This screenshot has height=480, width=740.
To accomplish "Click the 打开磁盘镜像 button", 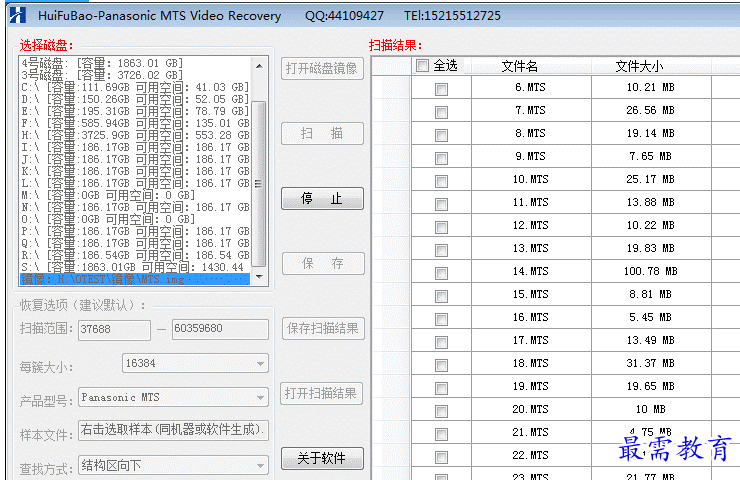I will coord(322,68).
